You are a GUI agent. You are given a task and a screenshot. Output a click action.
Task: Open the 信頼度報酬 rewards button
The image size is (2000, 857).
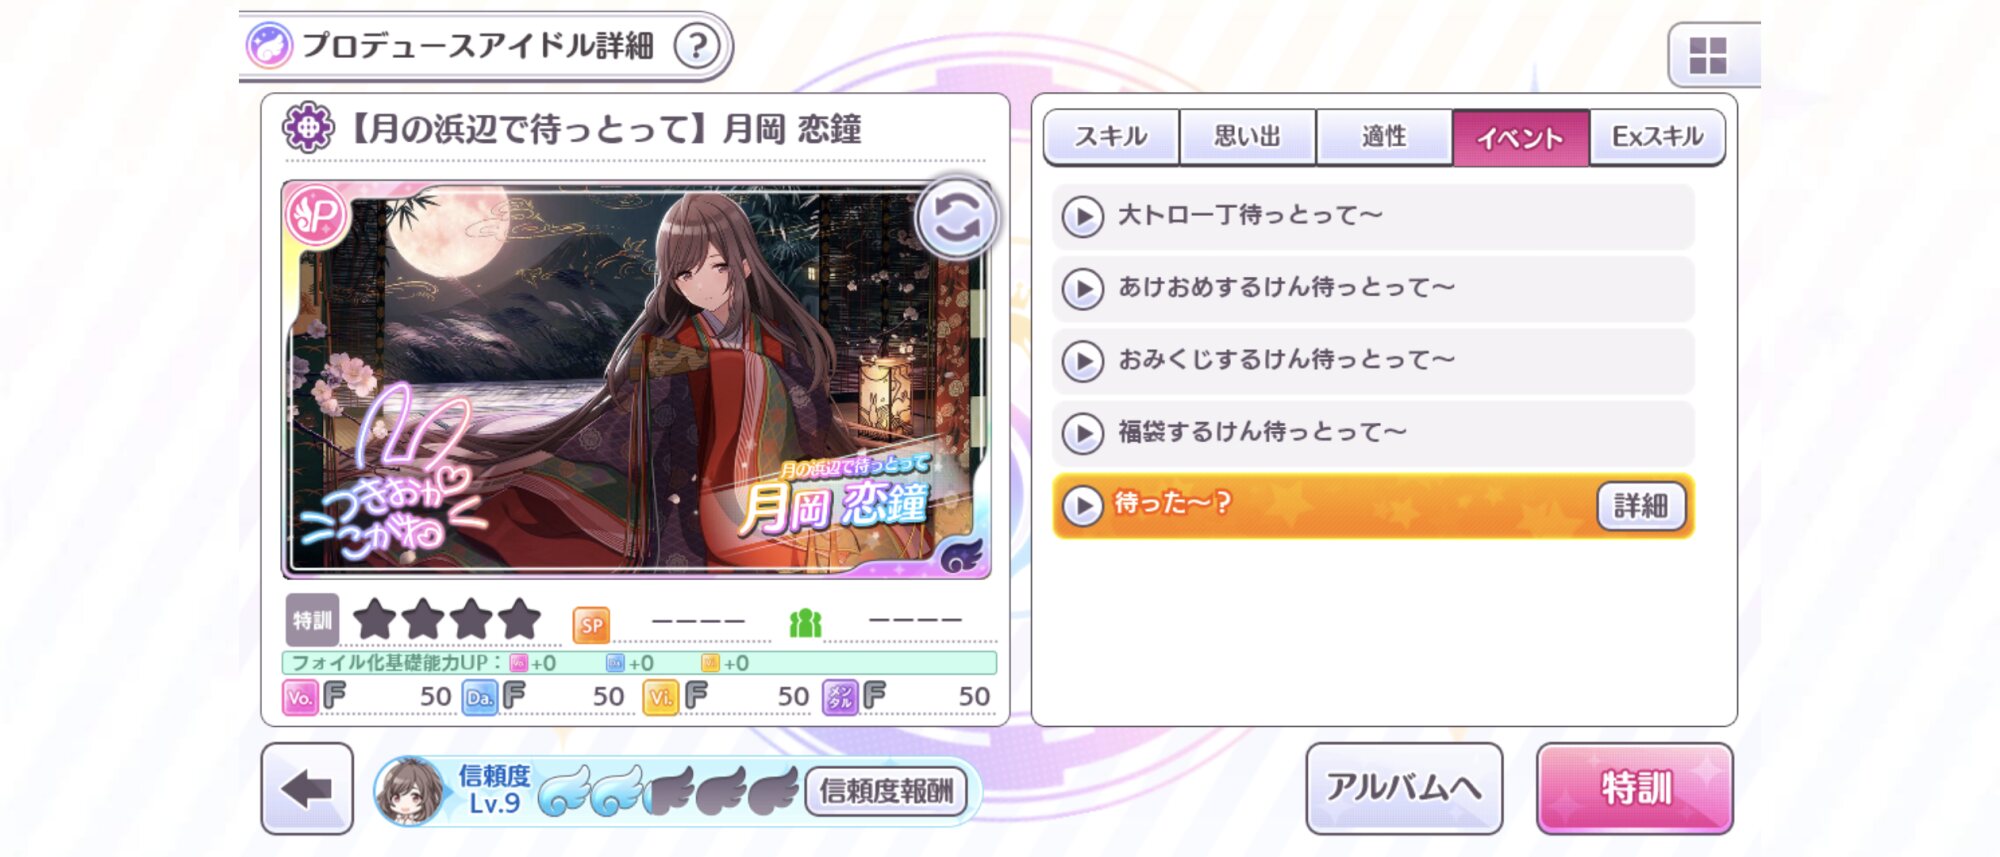[x=887, y=791]
